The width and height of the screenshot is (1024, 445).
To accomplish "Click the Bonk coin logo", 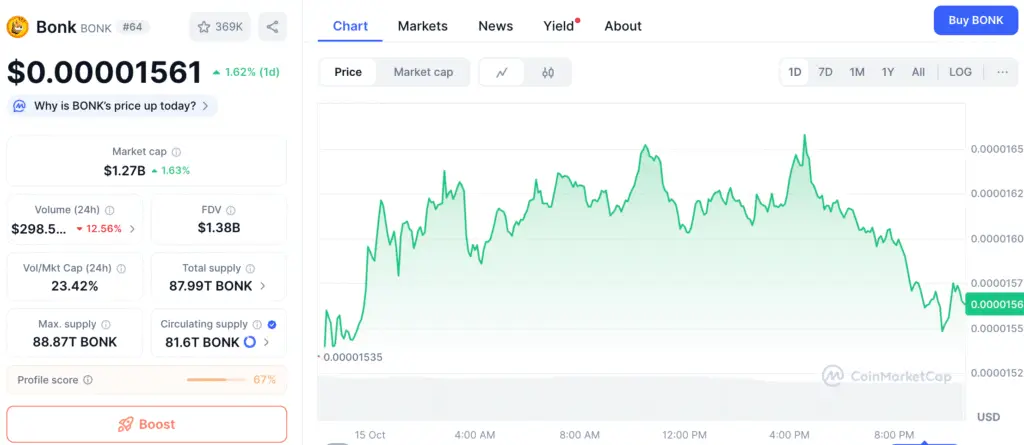I will [17, 26].
